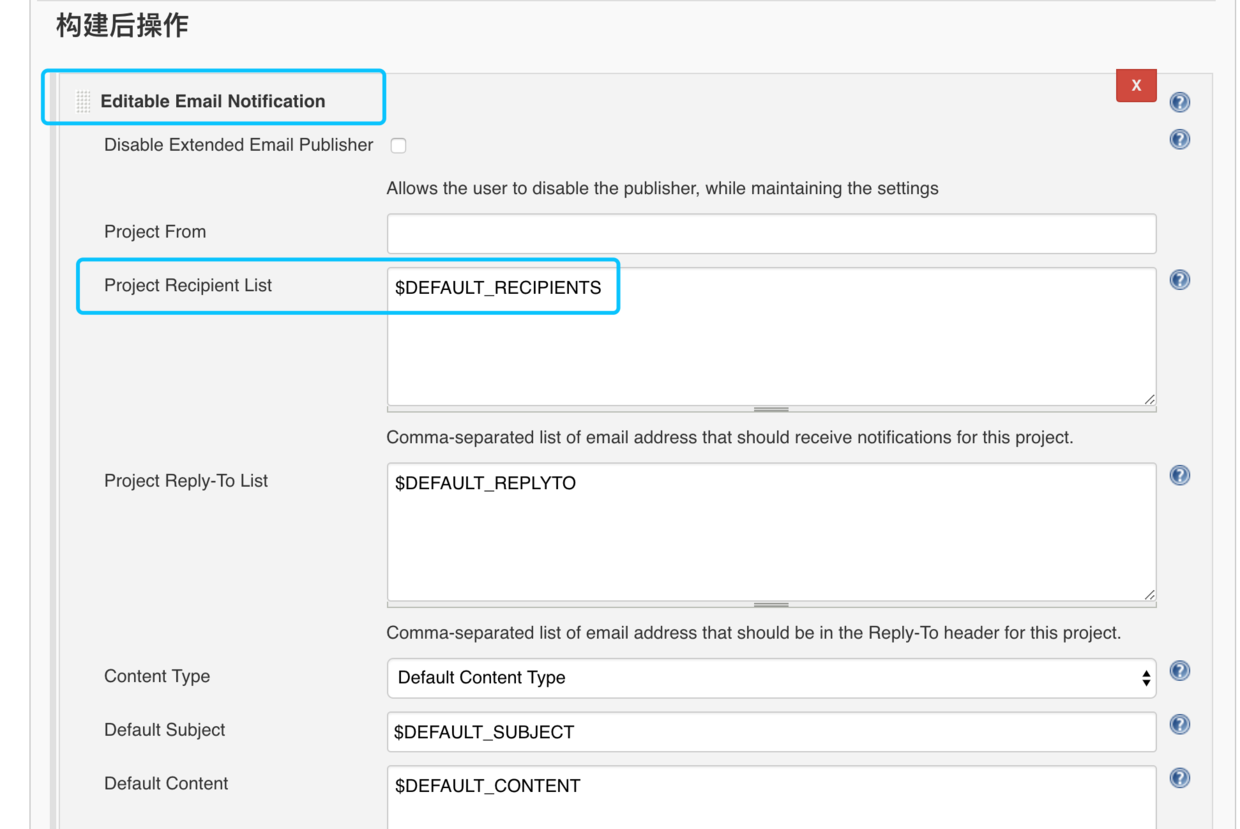Image resolution: width=1240 pixels, height=829 pixels.
Task: Enable Disable Extended Email Publisher checkbox
Action: click(x=399, y=146)
